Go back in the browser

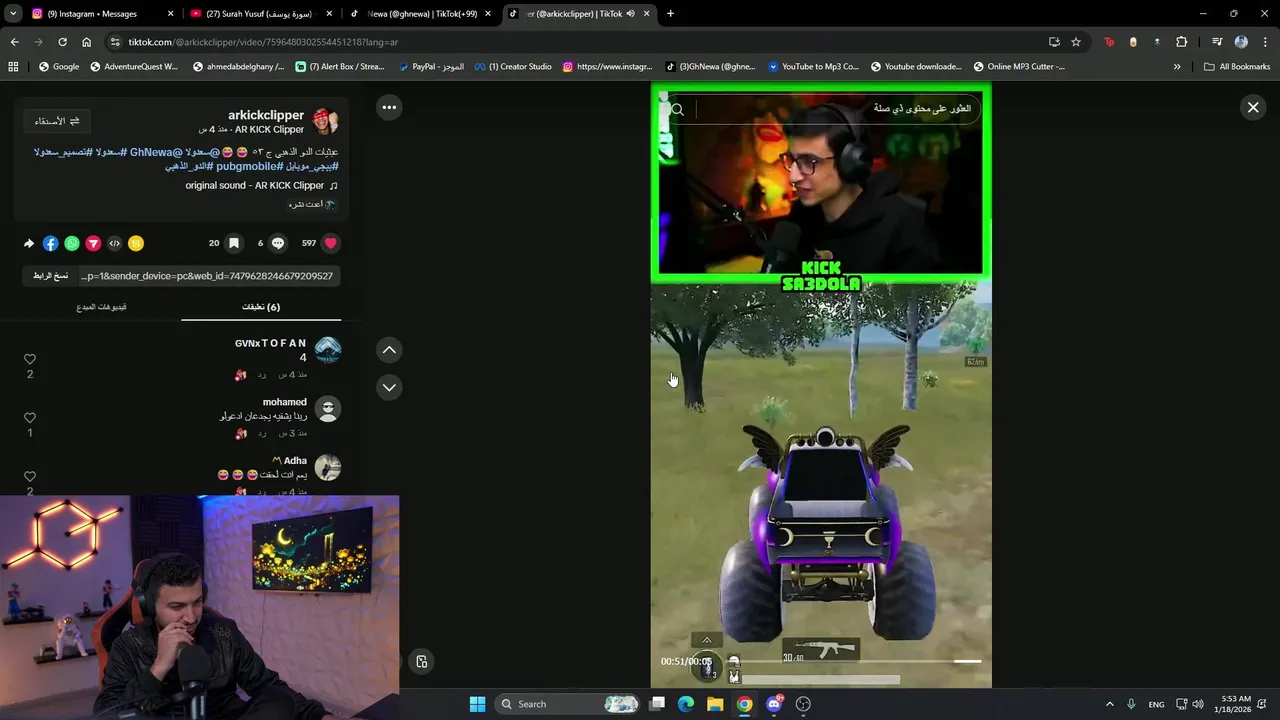[14, 42]
